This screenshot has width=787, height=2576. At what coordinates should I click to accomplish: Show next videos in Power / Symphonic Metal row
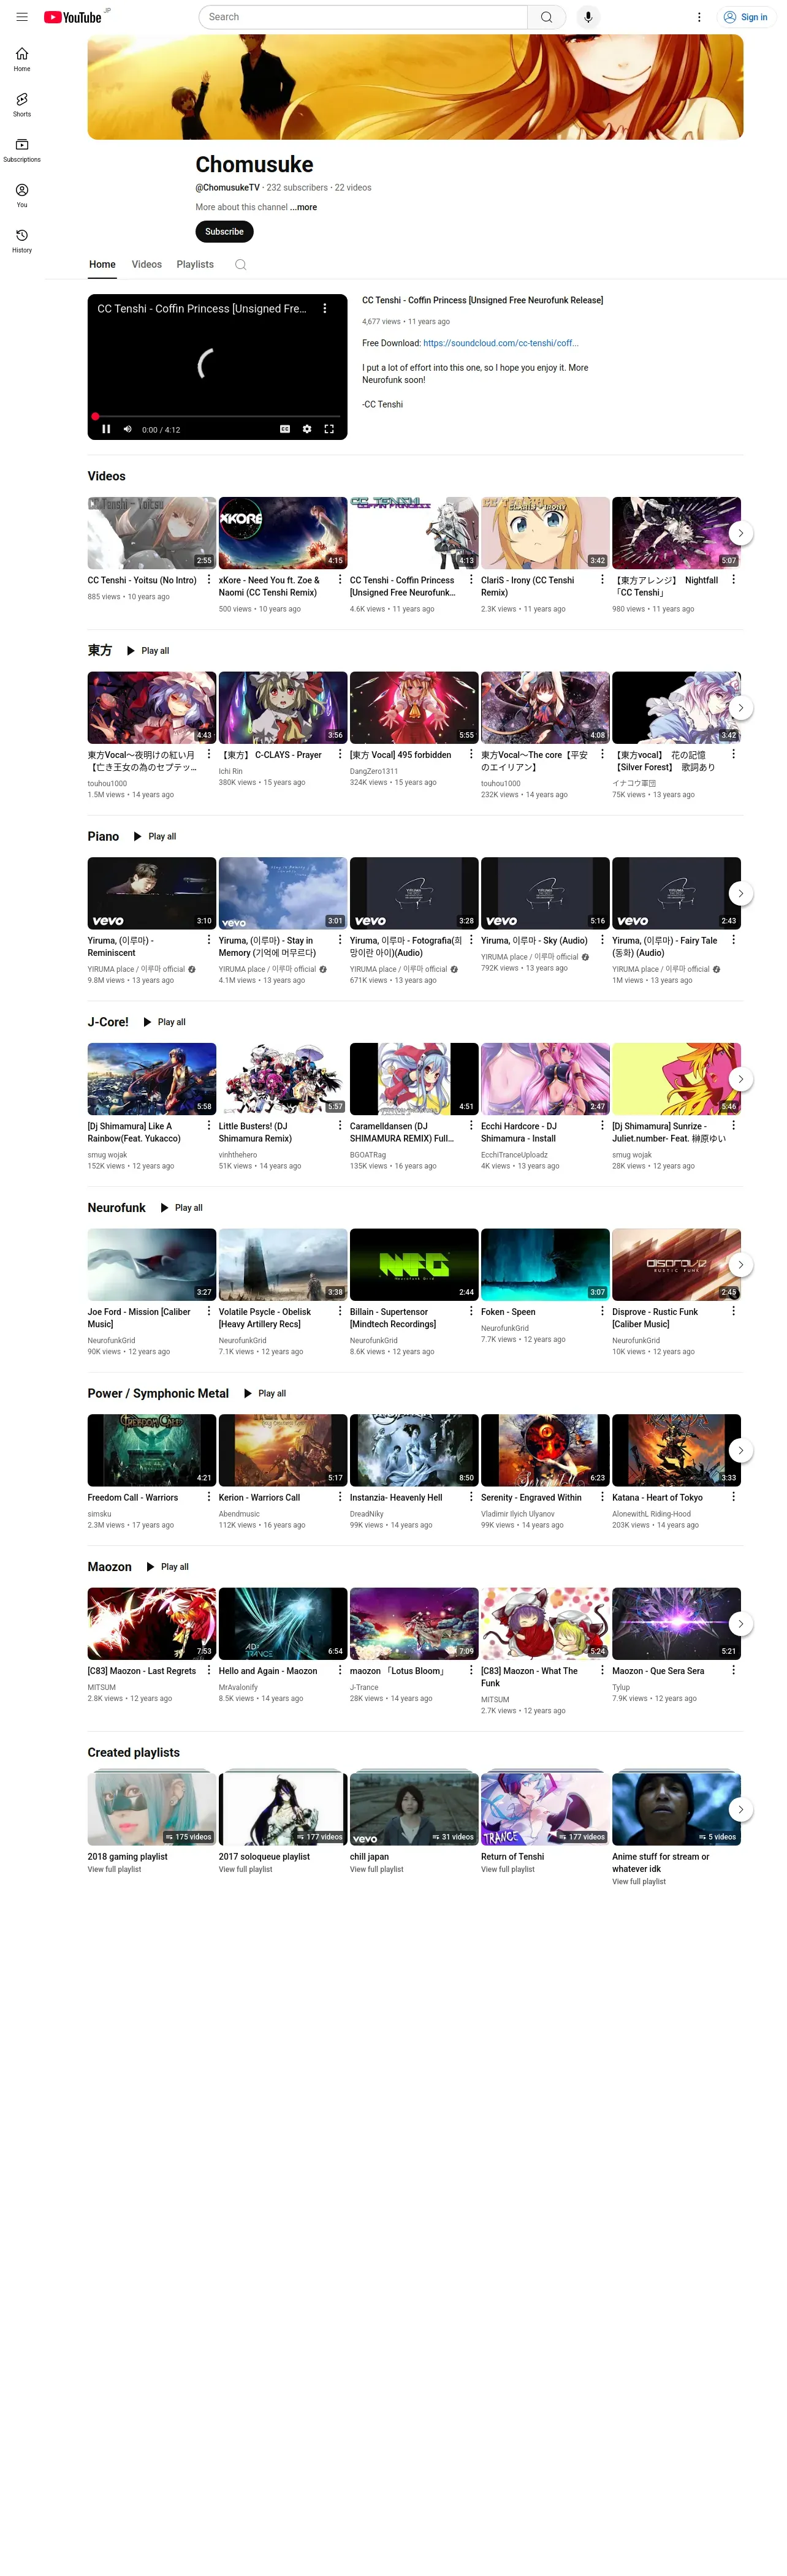[x=740, y=1450]
